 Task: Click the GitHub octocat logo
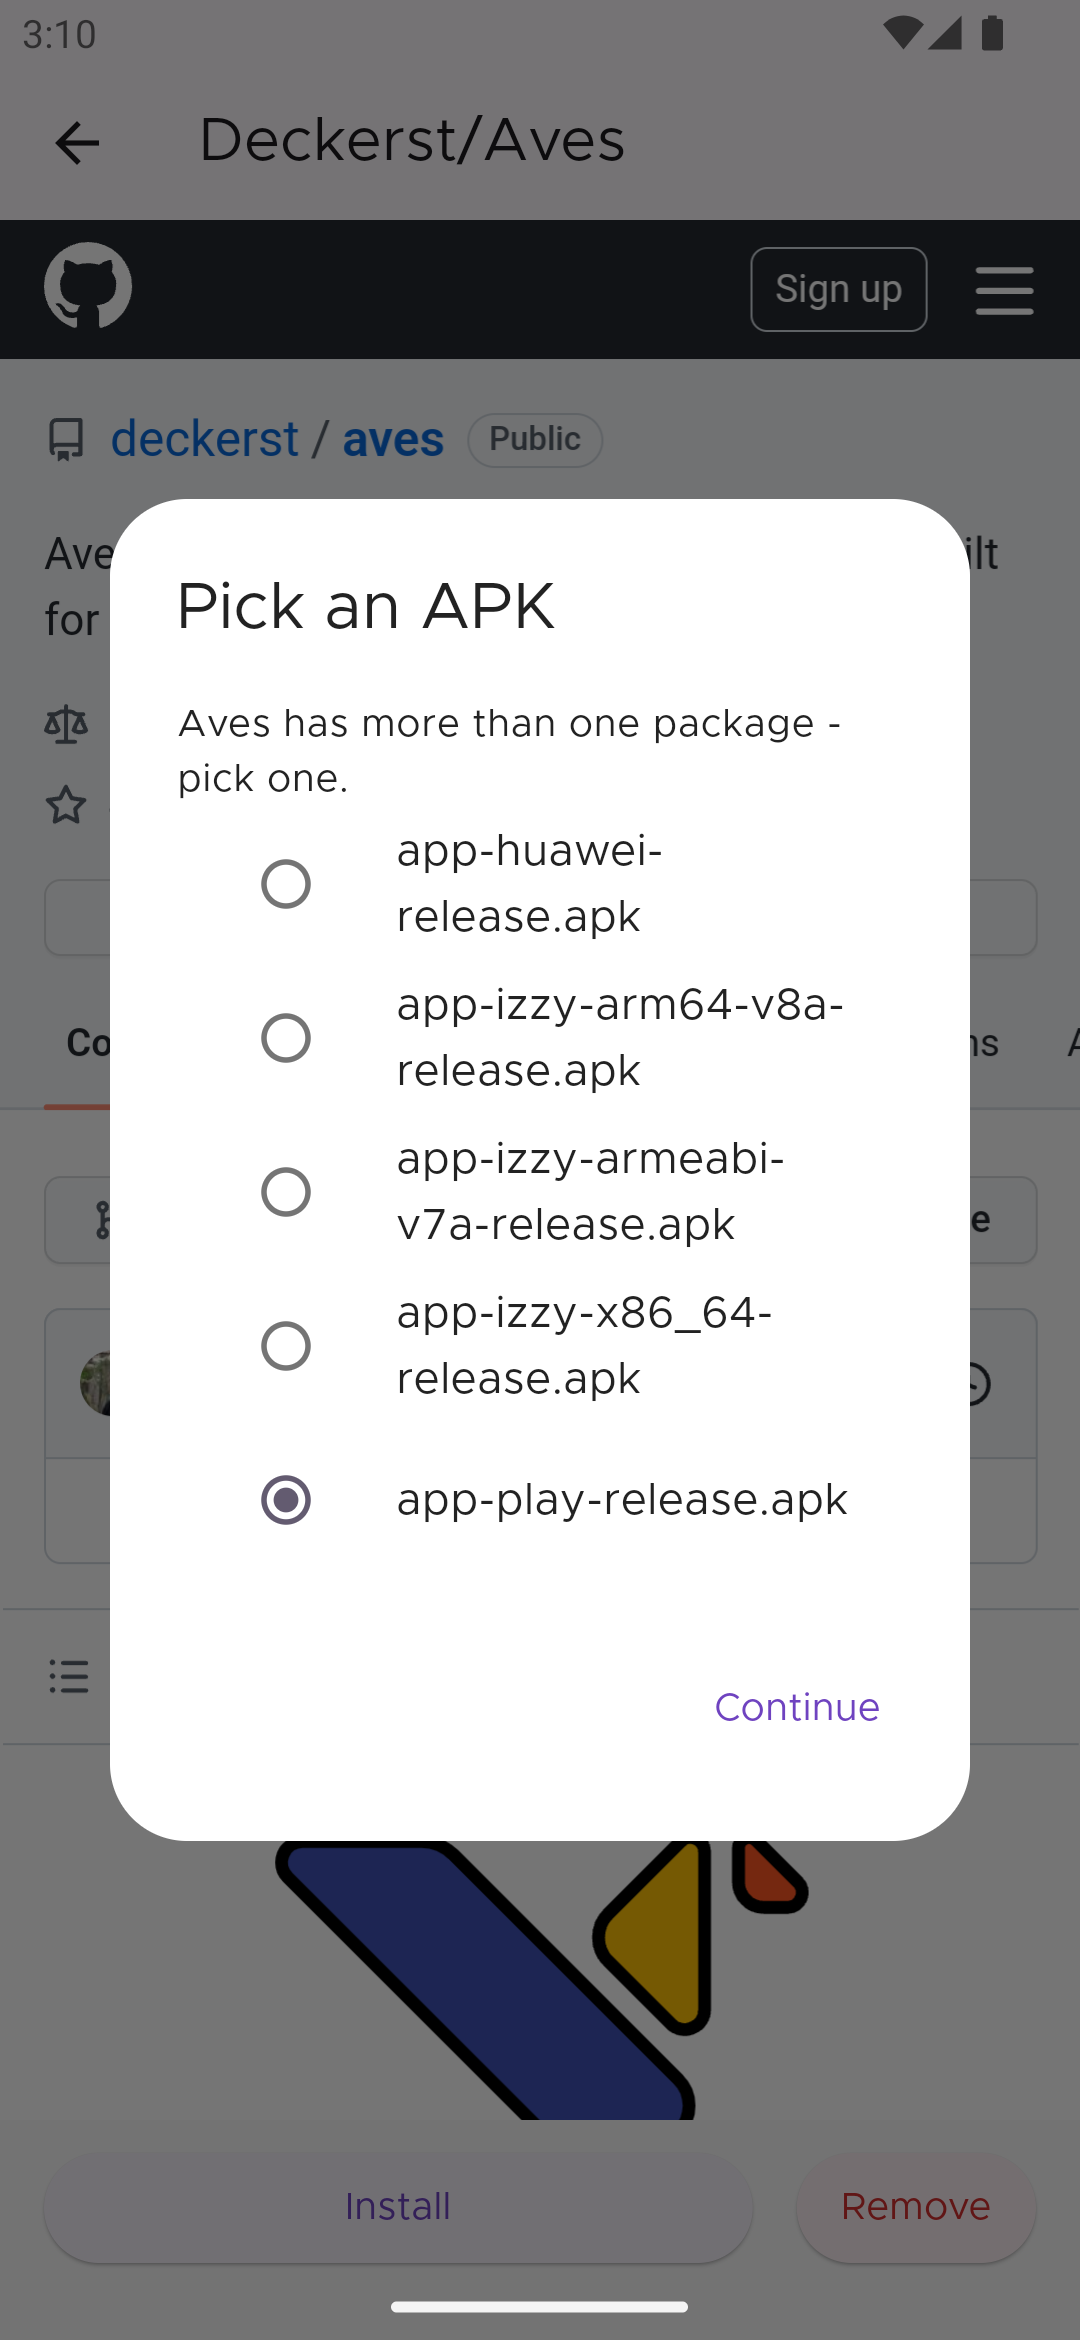88,288
